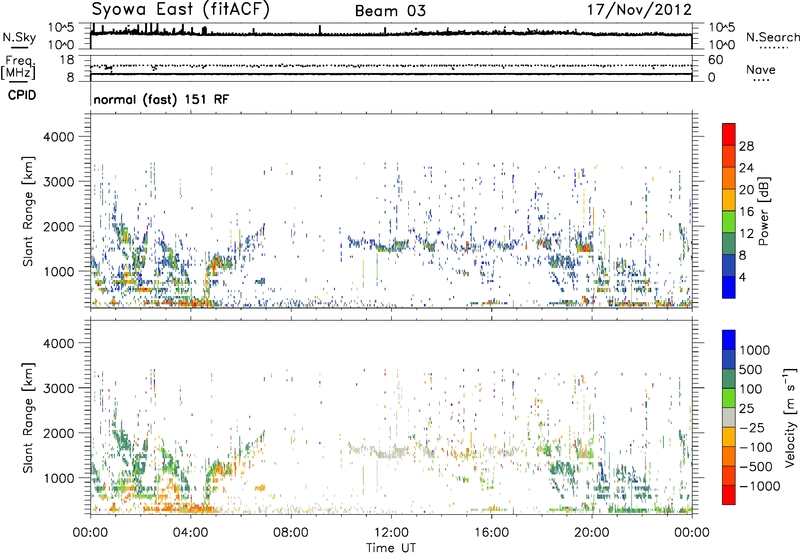
Task: Click the red bottom of velocity colorbar
Action: pyautogui.click(x=729, y=495)
